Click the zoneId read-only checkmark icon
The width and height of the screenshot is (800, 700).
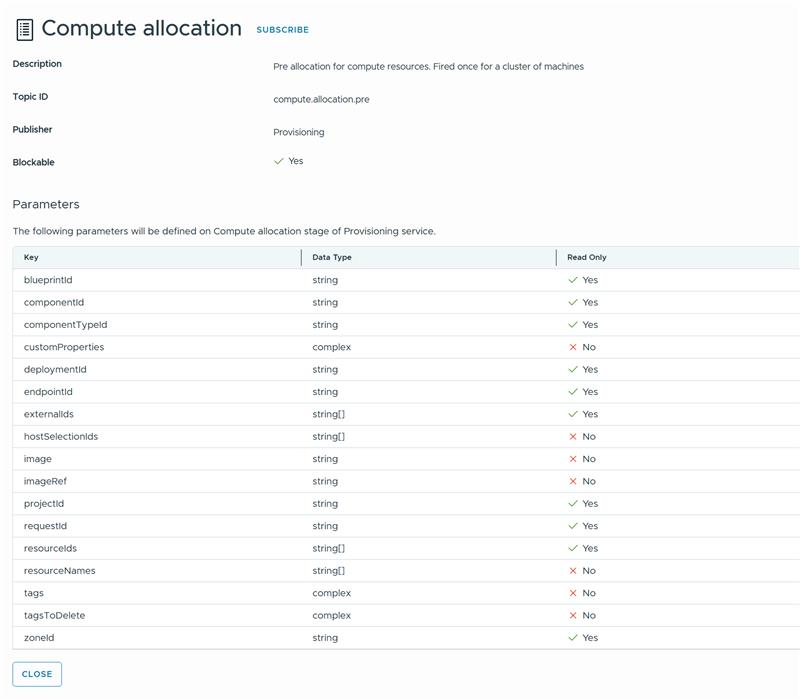pos(573,638)
